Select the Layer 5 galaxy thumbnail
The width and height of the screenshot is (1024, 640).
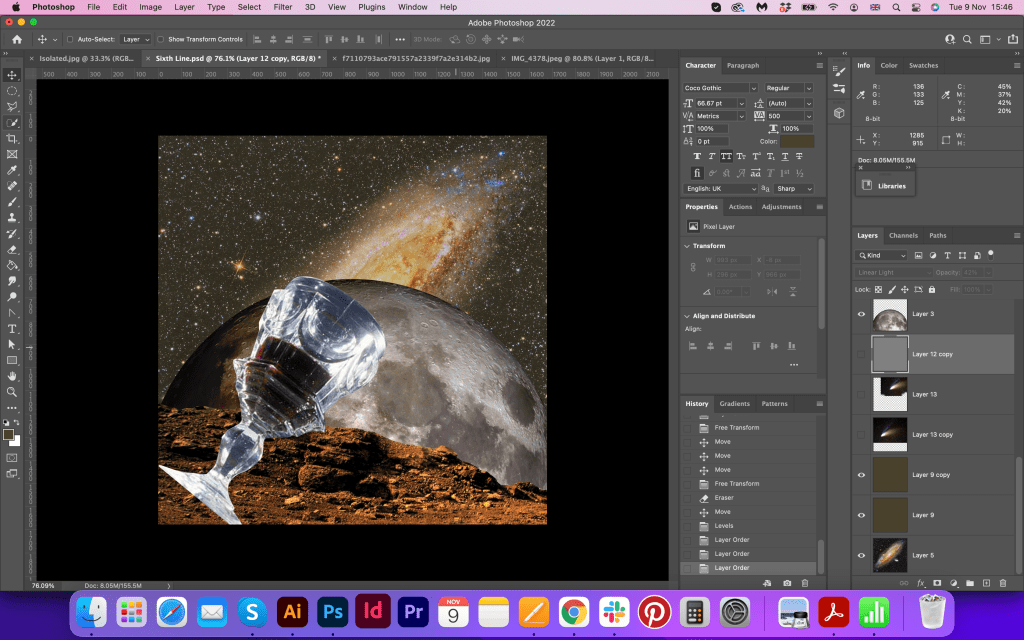tap(890, 556)
